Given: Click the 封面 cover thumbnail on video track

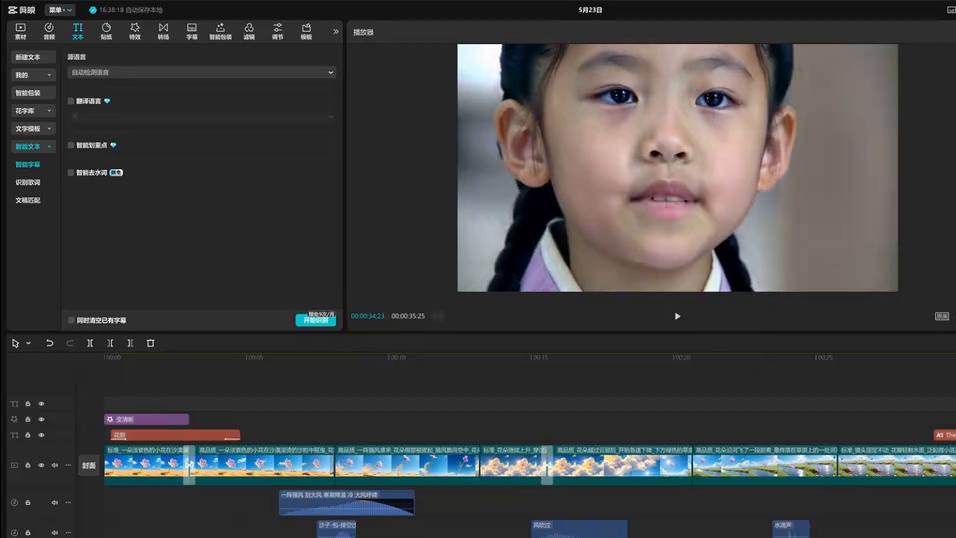Looking at the screenshot, I should (x=89, y=465).
